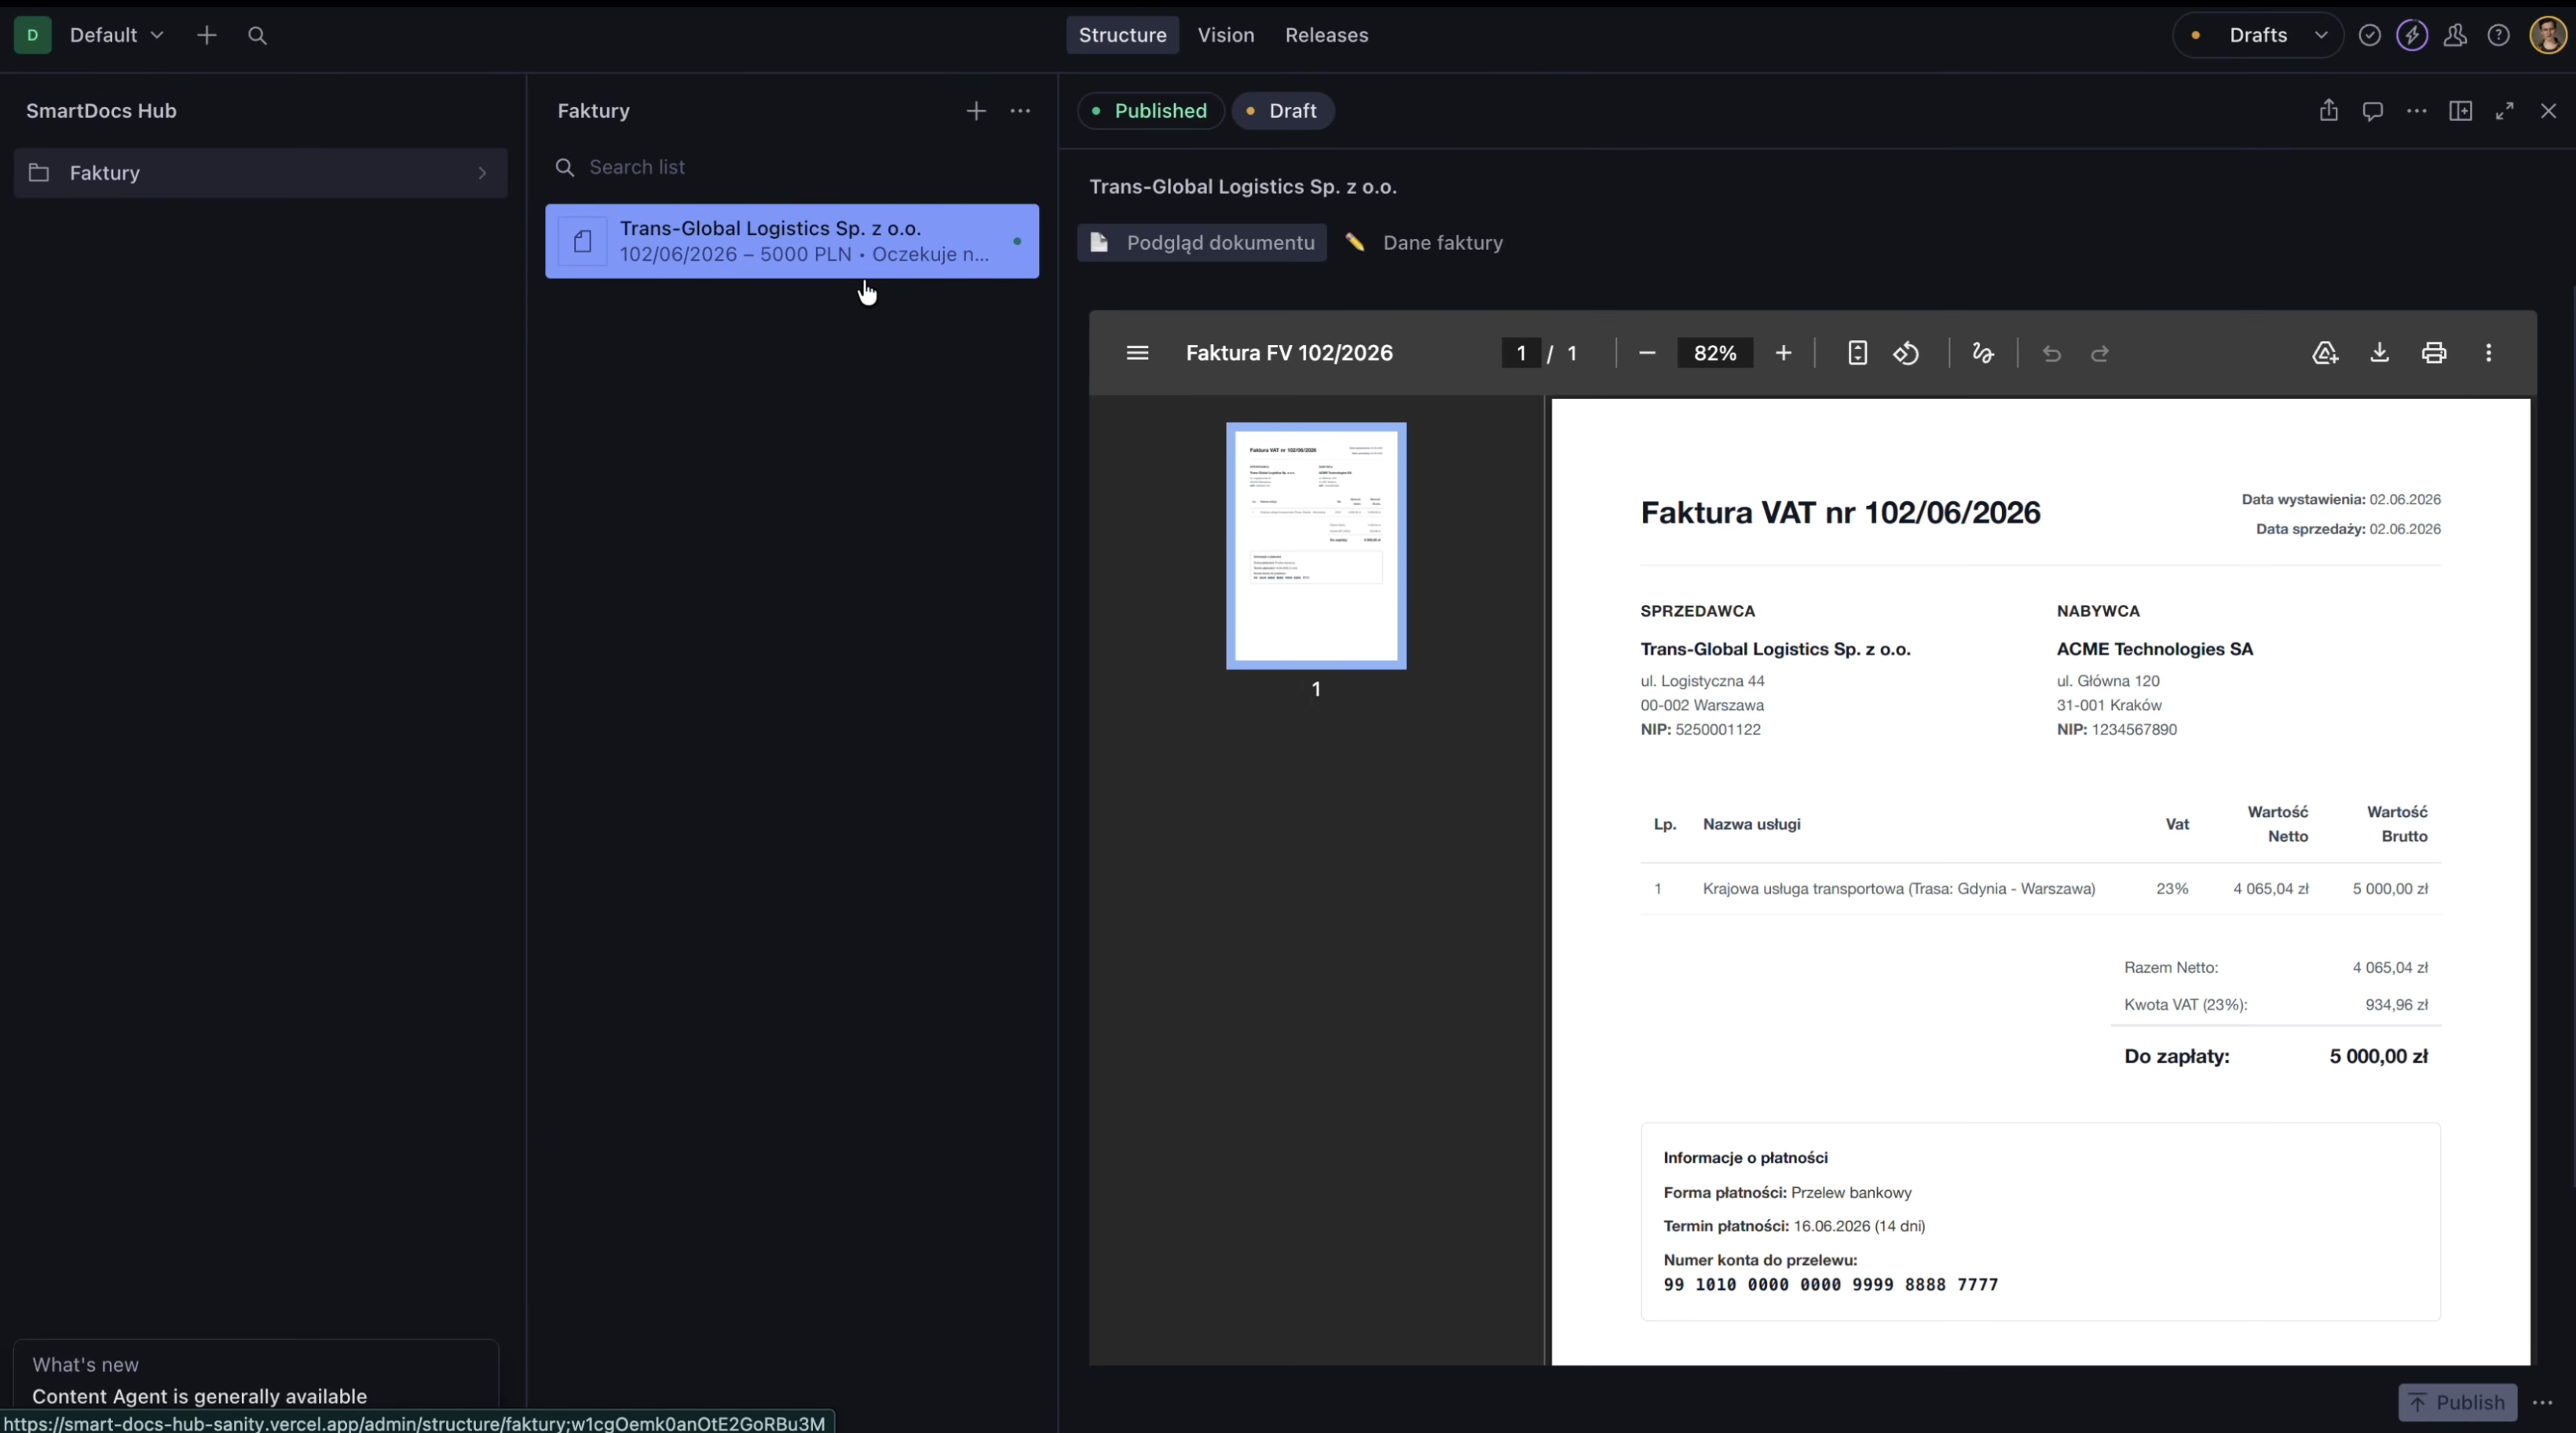
Task: Open the Faktury list options menu
Action: (x=1020, y=111)
